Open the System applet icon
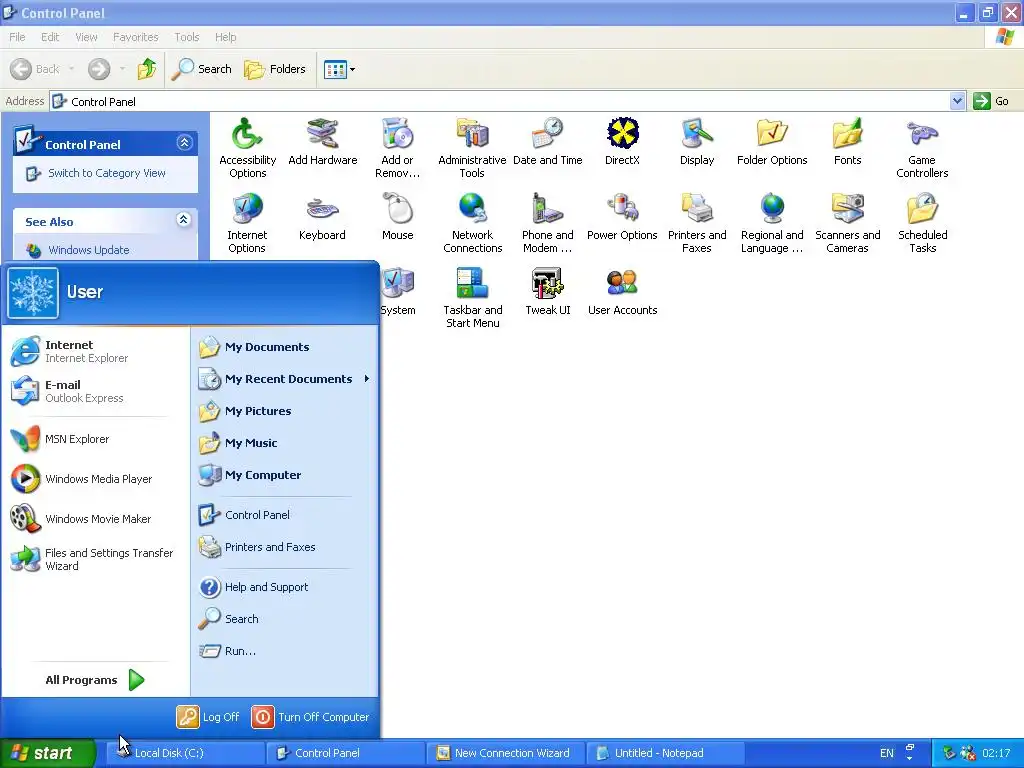1024x768 pixels. coord(398,292)
